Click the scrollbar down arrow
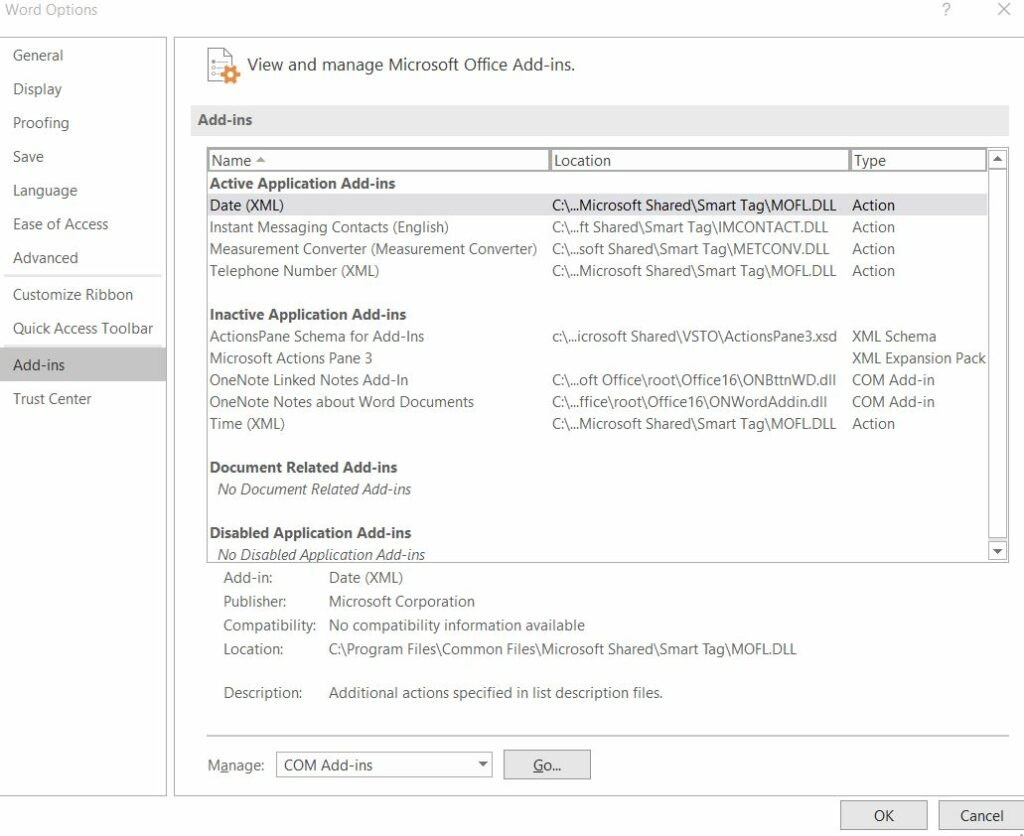 (997, 549)
